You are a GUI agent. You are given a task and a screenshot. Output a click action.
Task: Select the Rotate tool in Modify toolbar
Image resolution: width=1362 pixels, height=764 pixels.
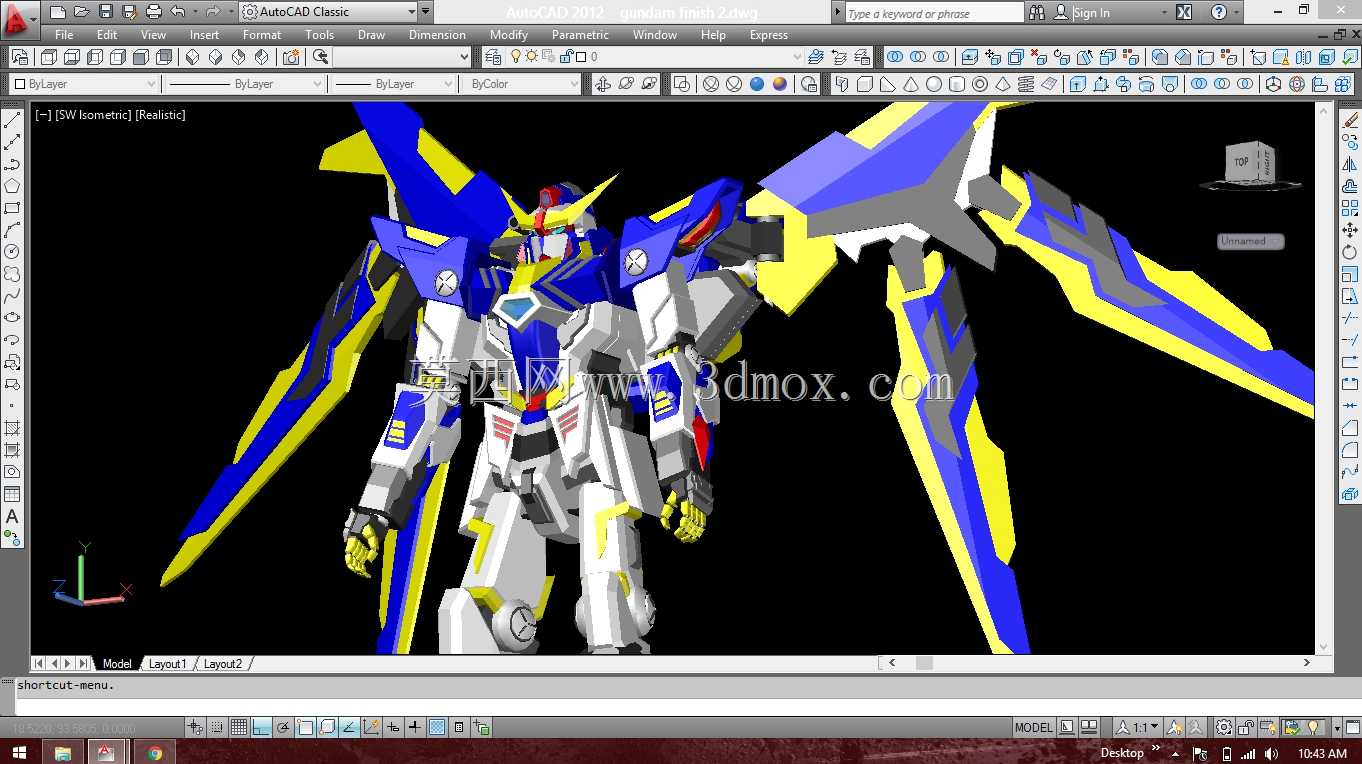click(x=1350, y=252)
